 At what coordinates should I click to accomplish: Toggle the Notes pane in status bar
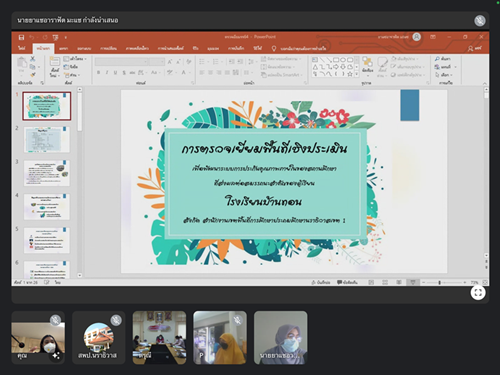pos(321,282)
